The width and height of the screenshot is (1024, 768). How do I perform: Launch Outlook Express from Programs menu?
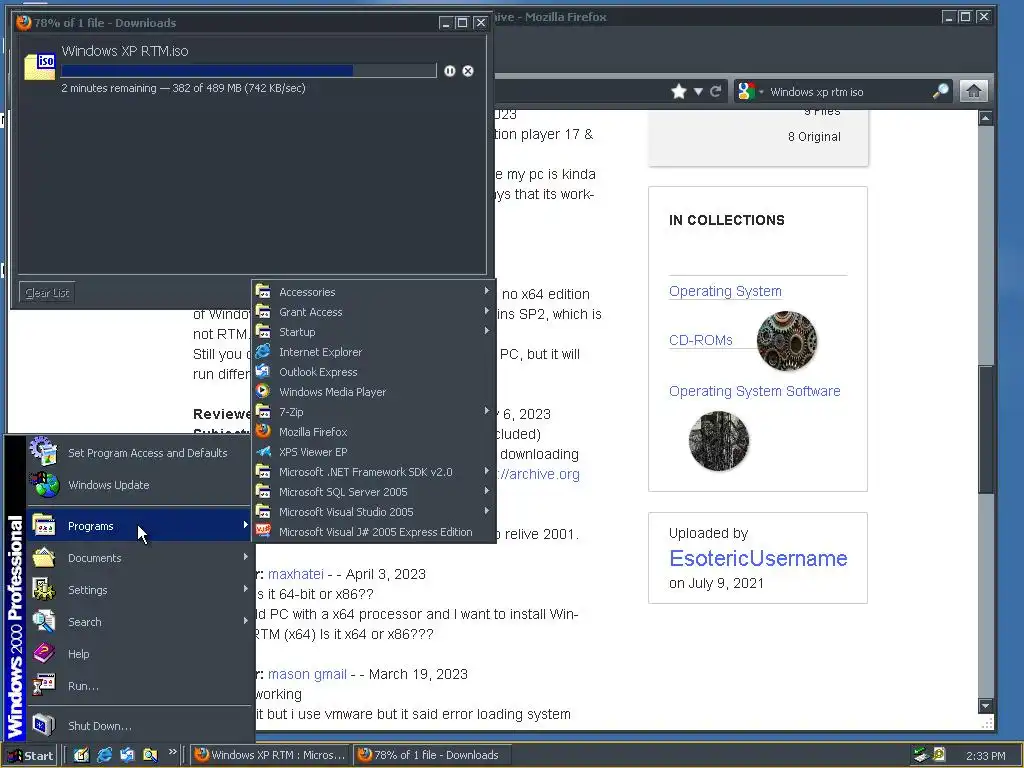click(x=374, y=372)
